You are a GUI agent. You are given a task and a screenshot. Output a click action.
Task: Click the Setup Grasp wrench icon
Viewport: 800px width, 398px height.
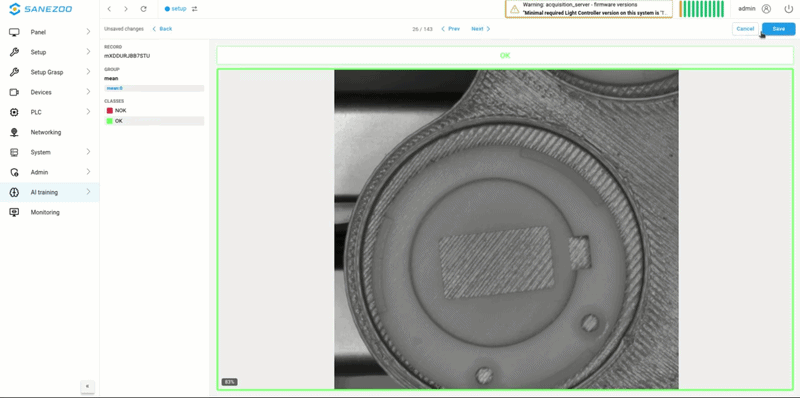14,72
